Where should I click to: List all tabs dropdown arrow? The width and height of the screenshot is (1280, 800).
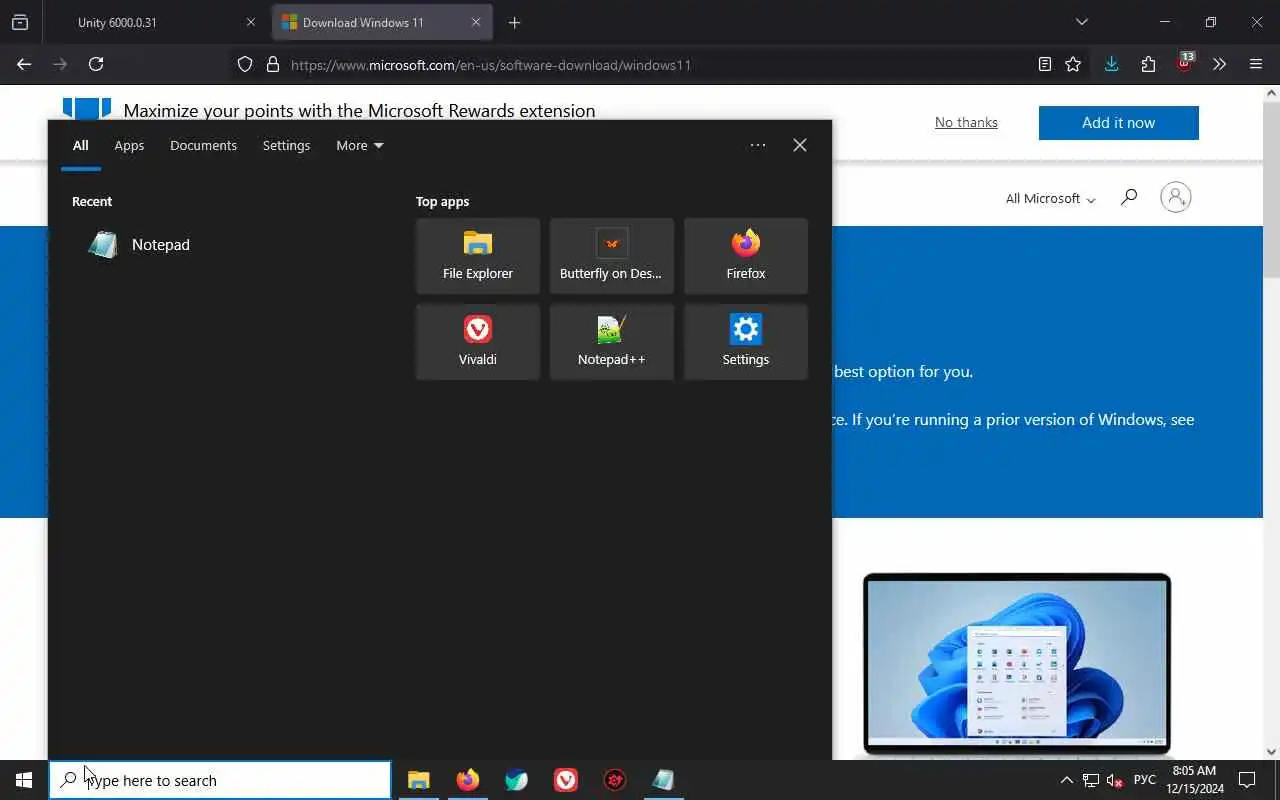(x=1082, y=22)
